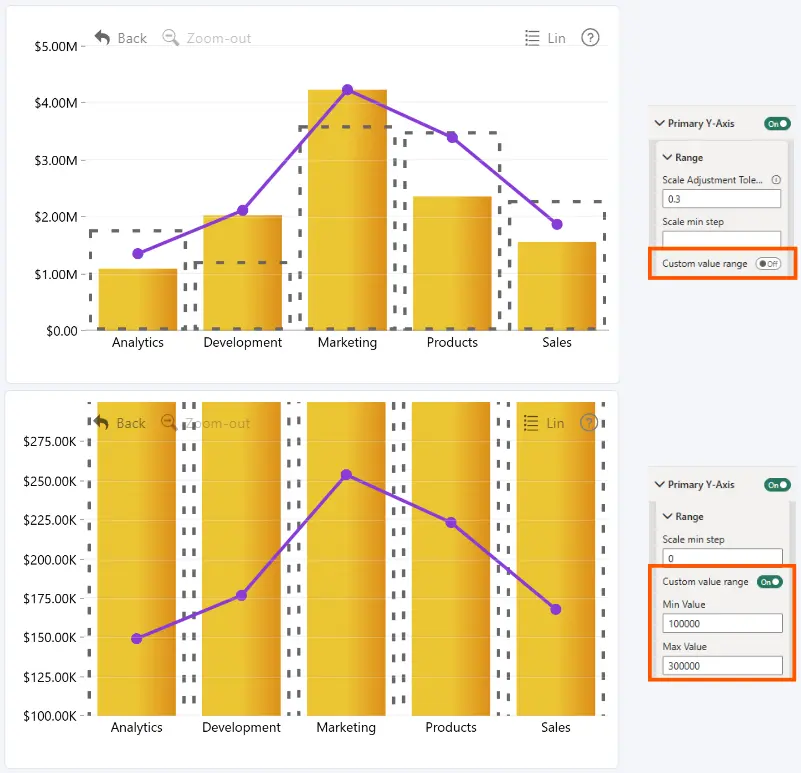Screen dimensions: 801x773
Task: Toggle Primary Y-Axis switch in upper panel
Action: pos(777,124)
